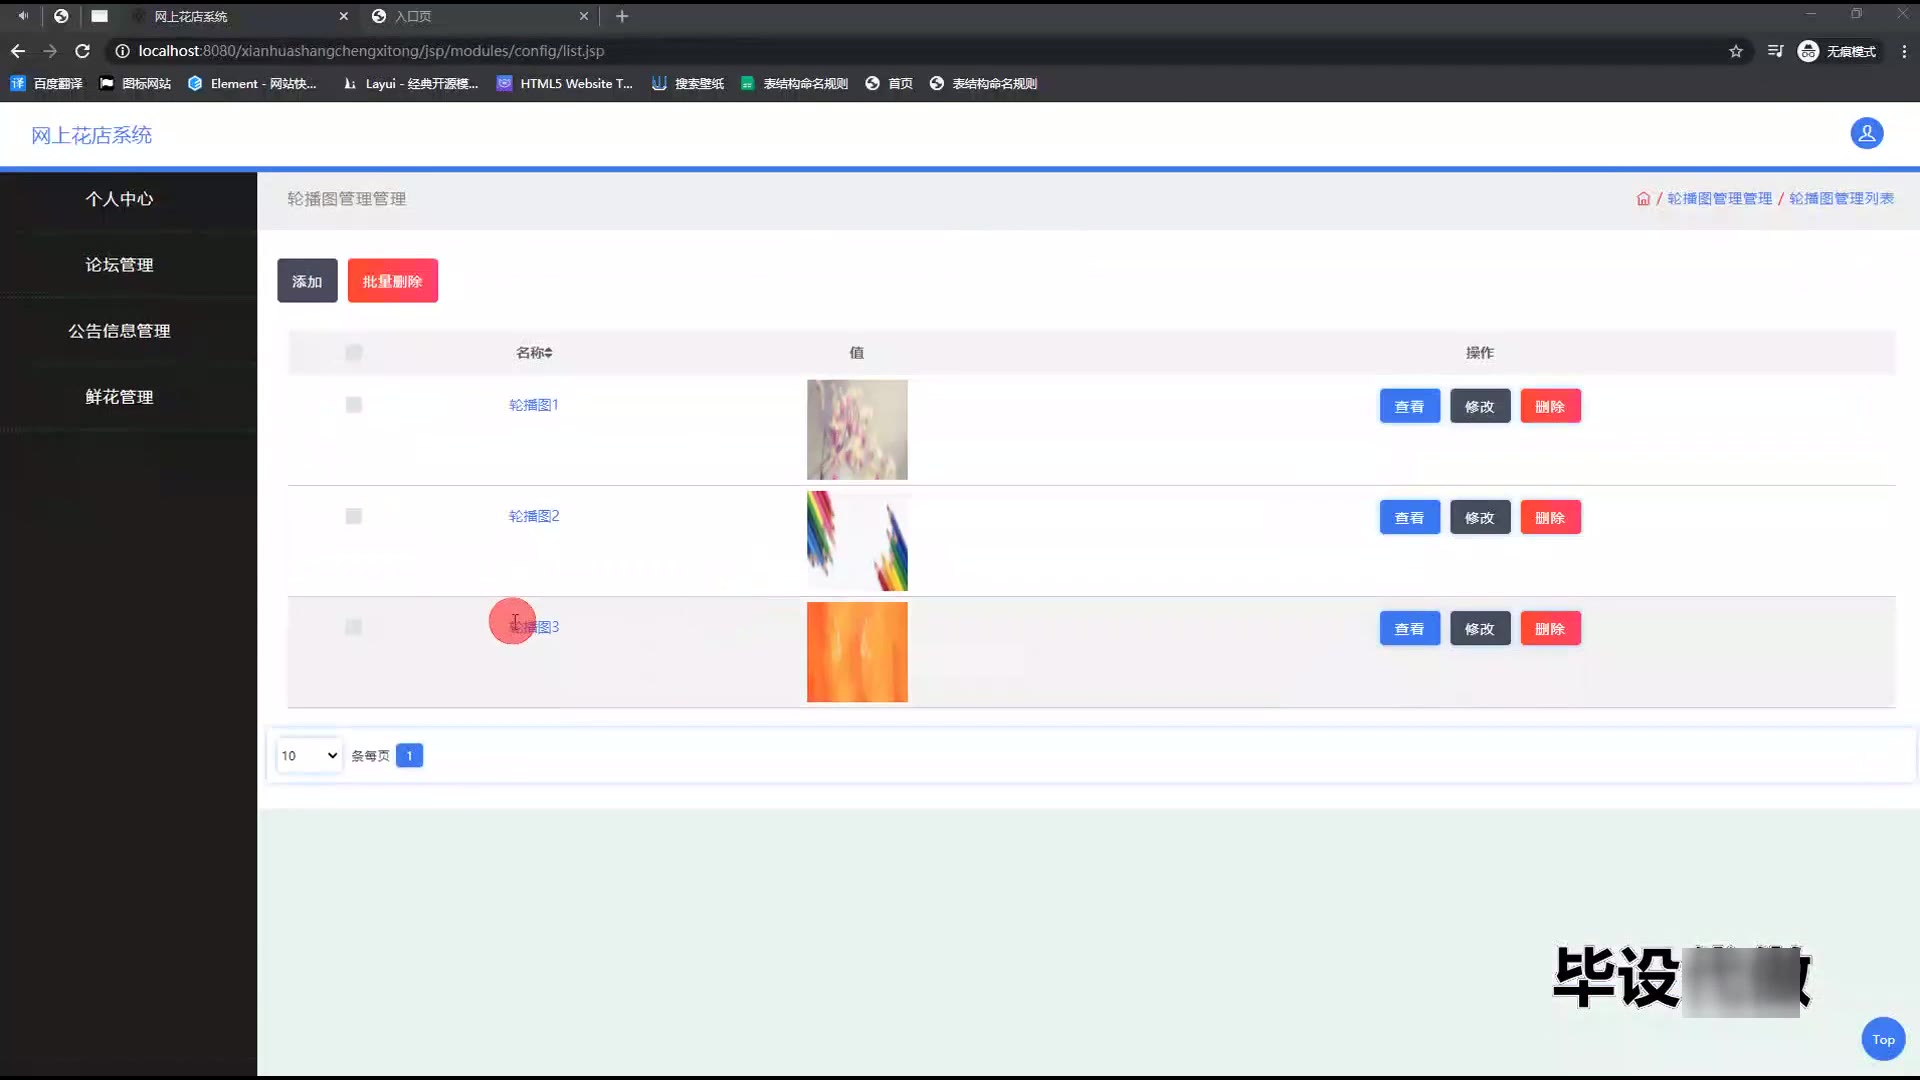Toggle the select-all checkbox in header
The height and width of the screenshot is (1080, 1920).
tap(353, 352)
